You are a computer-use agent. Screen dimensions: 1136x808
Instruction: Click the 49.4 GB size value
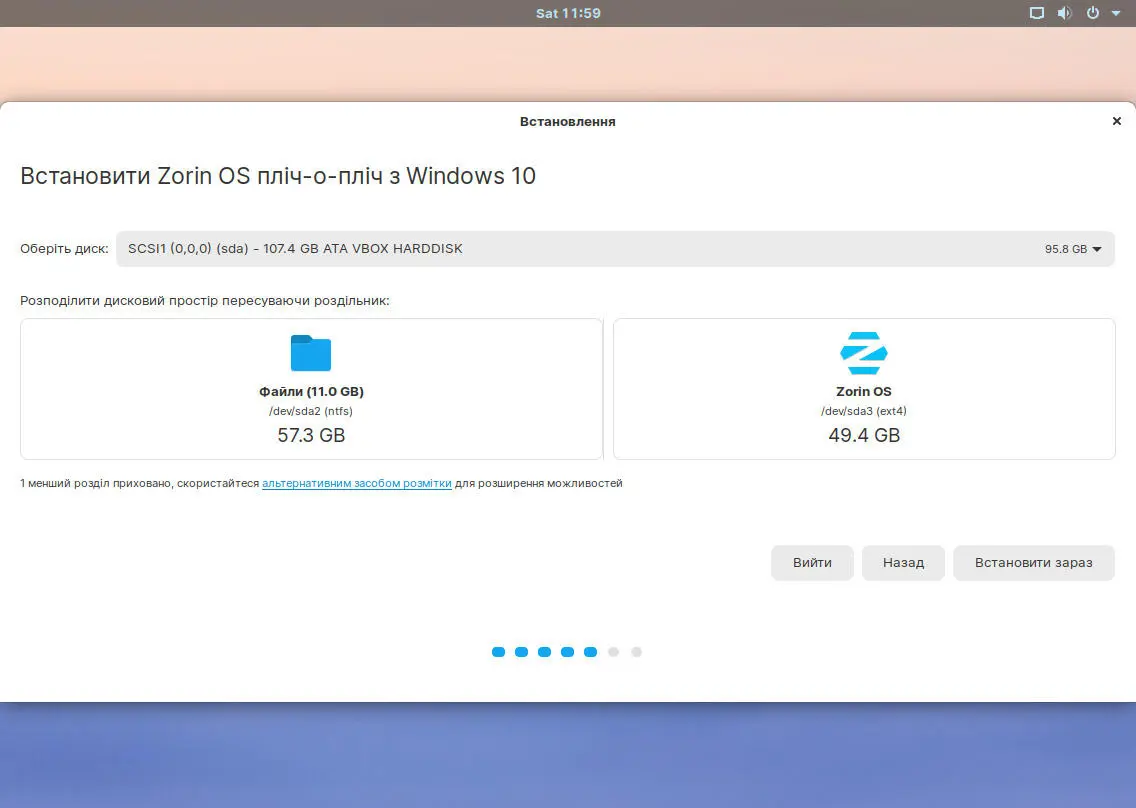[864, 436]
